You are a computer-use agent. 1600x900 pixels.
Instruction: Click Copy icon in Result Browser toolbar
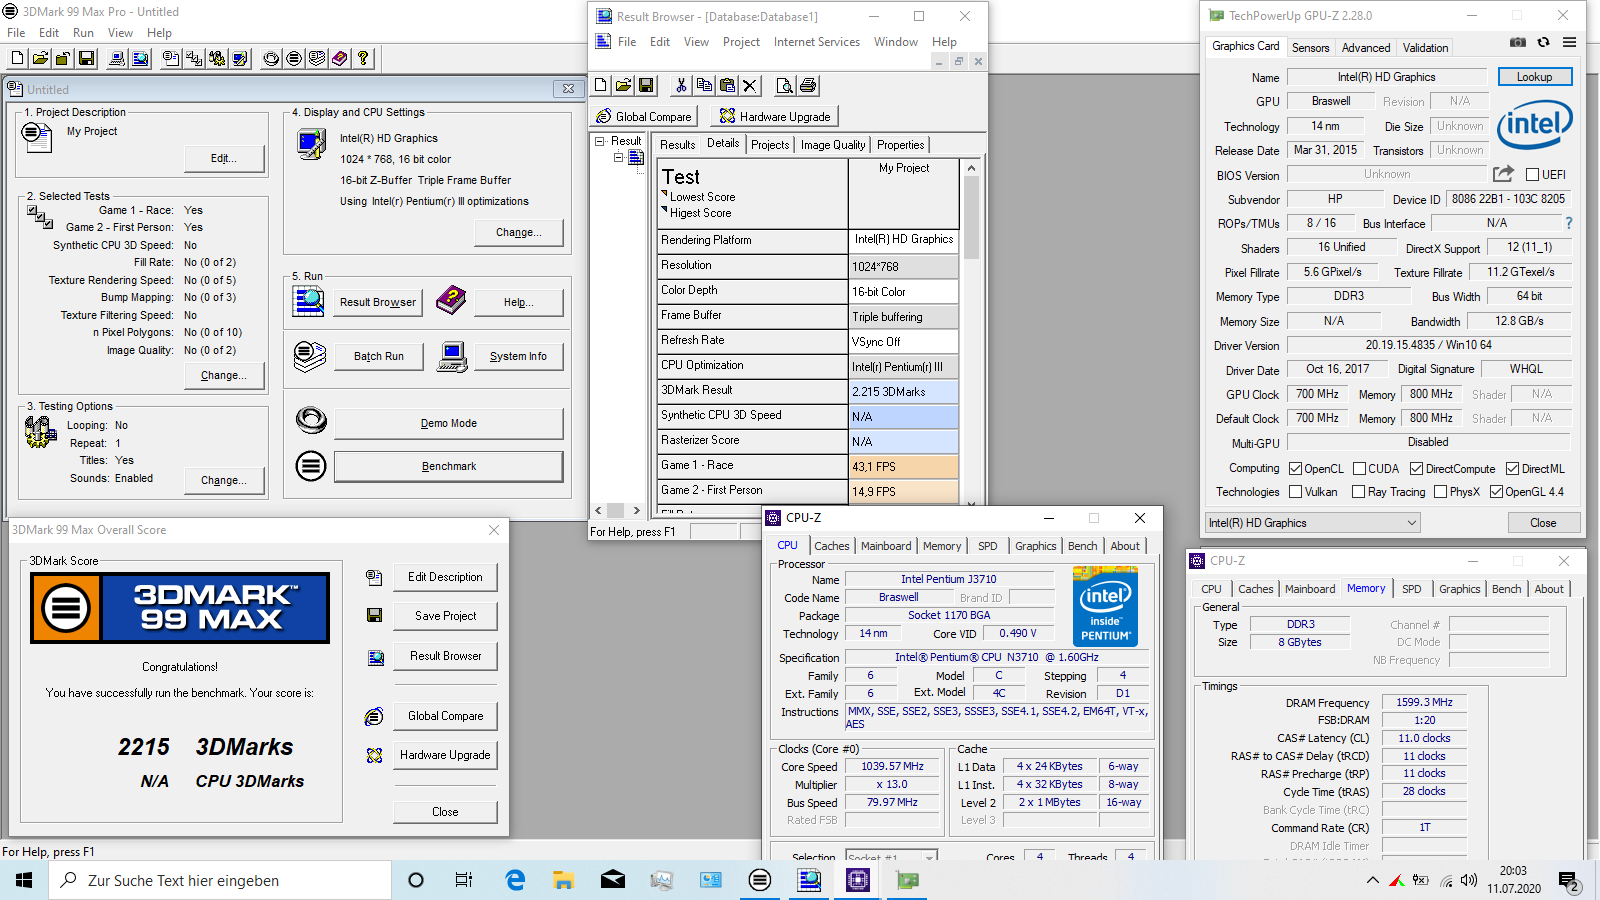tap(704, 86)
